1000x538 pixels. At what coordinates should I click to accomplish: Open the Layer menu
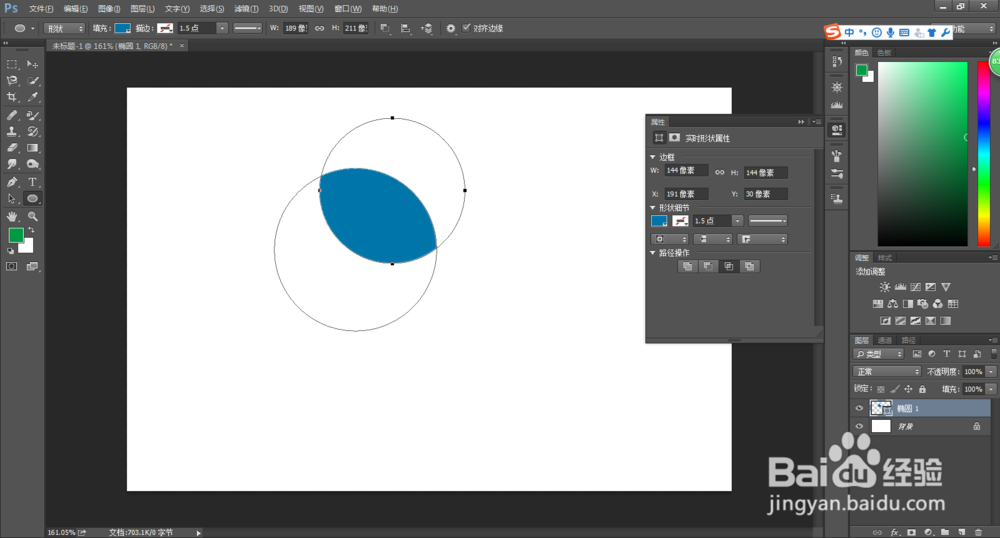pos(142,9)
